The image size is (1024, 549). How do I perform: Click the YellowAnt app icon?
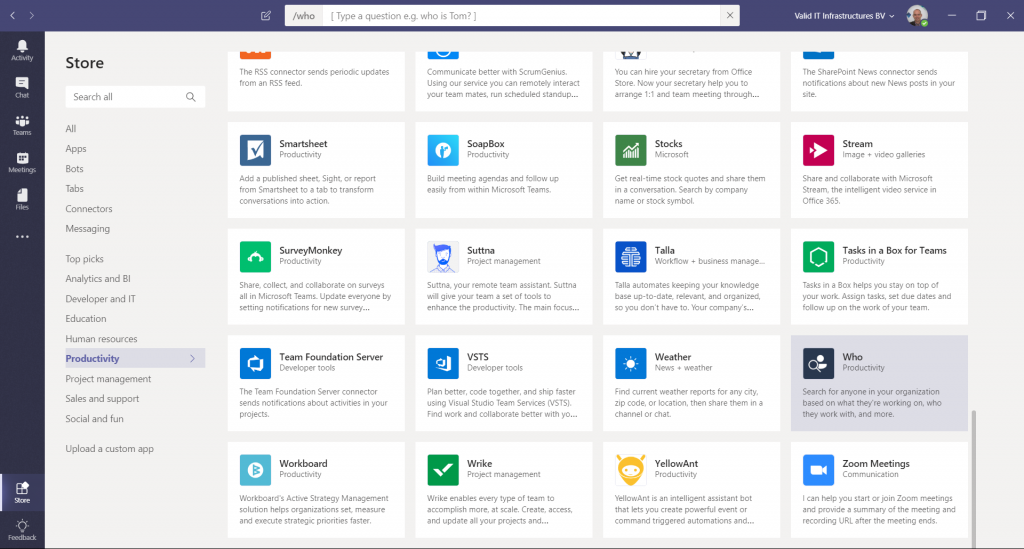click(630, 470)
